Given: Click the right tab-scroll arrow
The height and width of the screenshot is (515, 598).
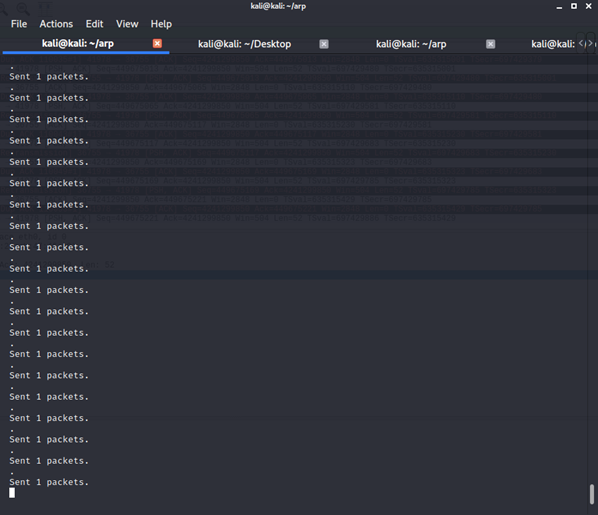Looking at the screenshot, I should pyautogui.click(x=590, y=43).
